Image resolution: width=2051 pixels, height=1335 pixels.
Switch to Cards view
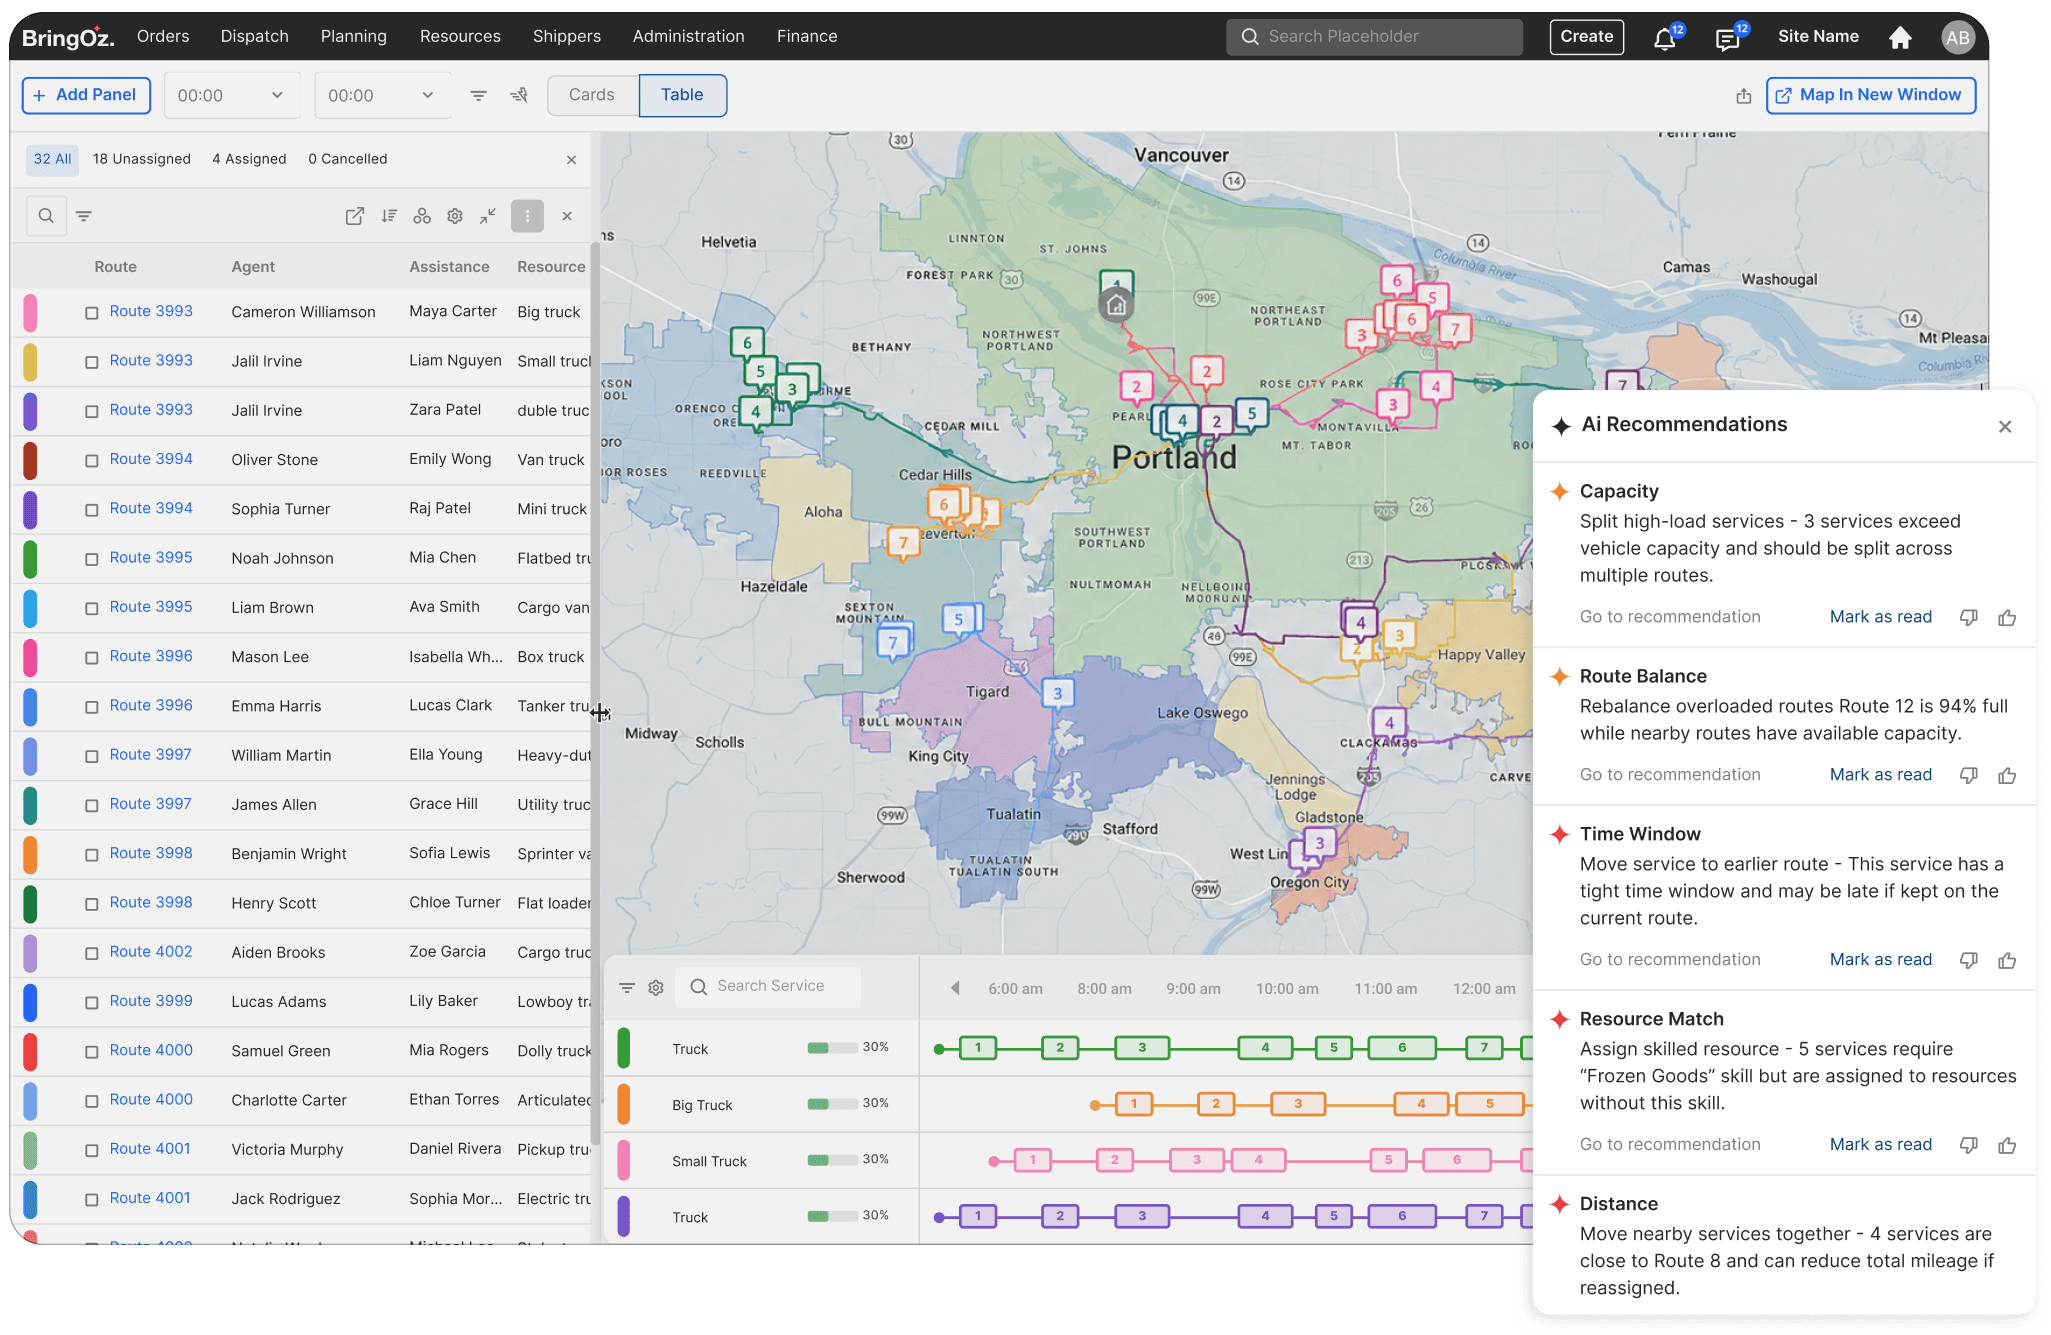tap(592, 95)
